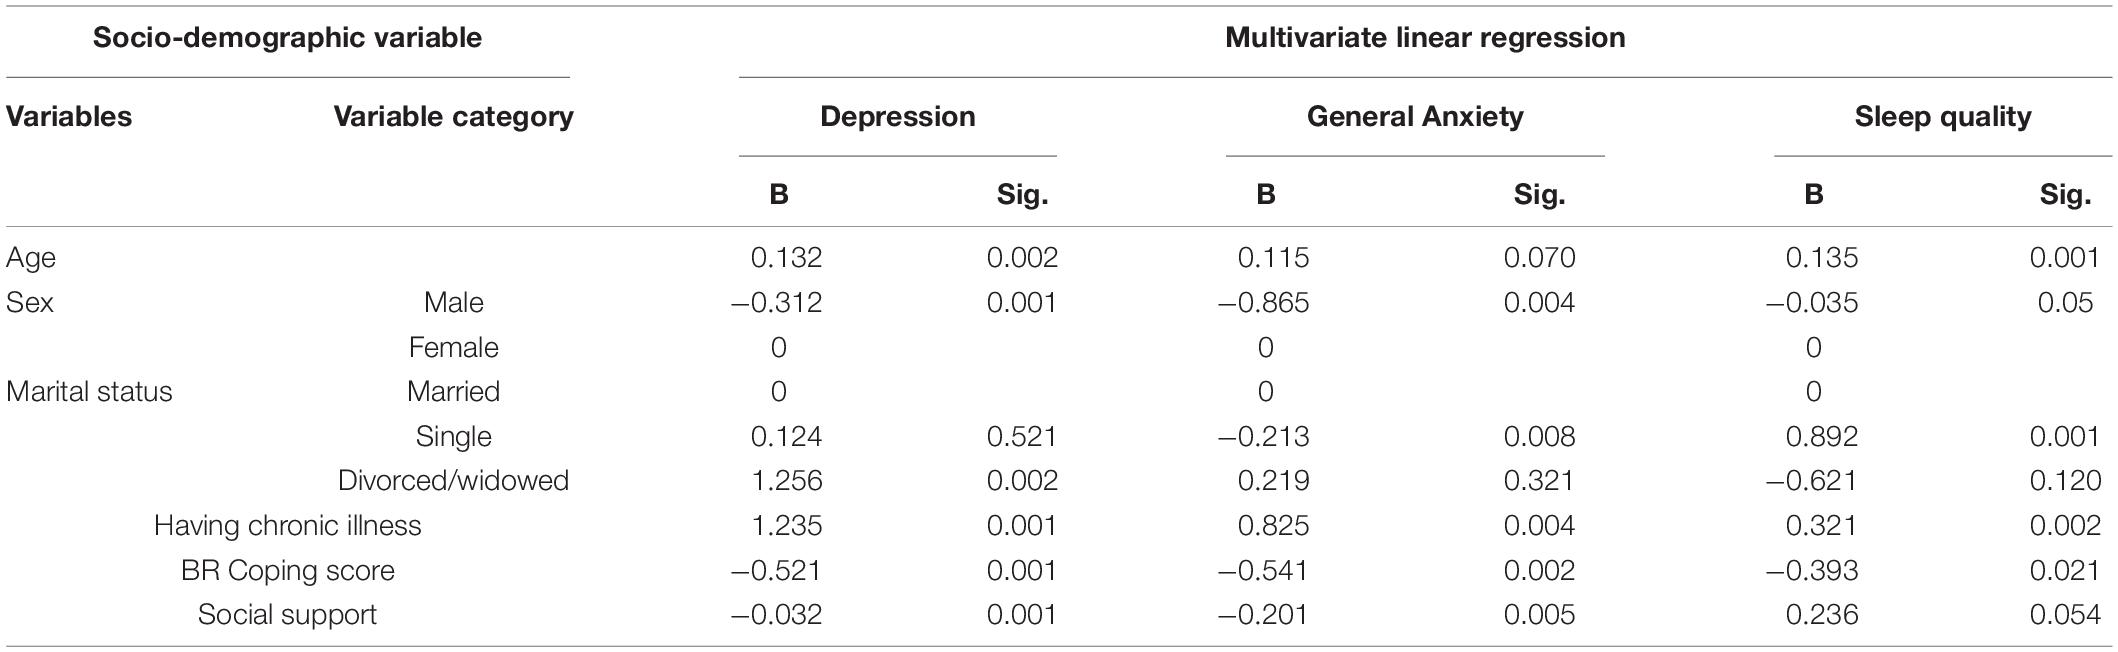Screen dimensions: 2118x652
Task: Click Depression Sig. value 0.521
Action: [1022, 436]
